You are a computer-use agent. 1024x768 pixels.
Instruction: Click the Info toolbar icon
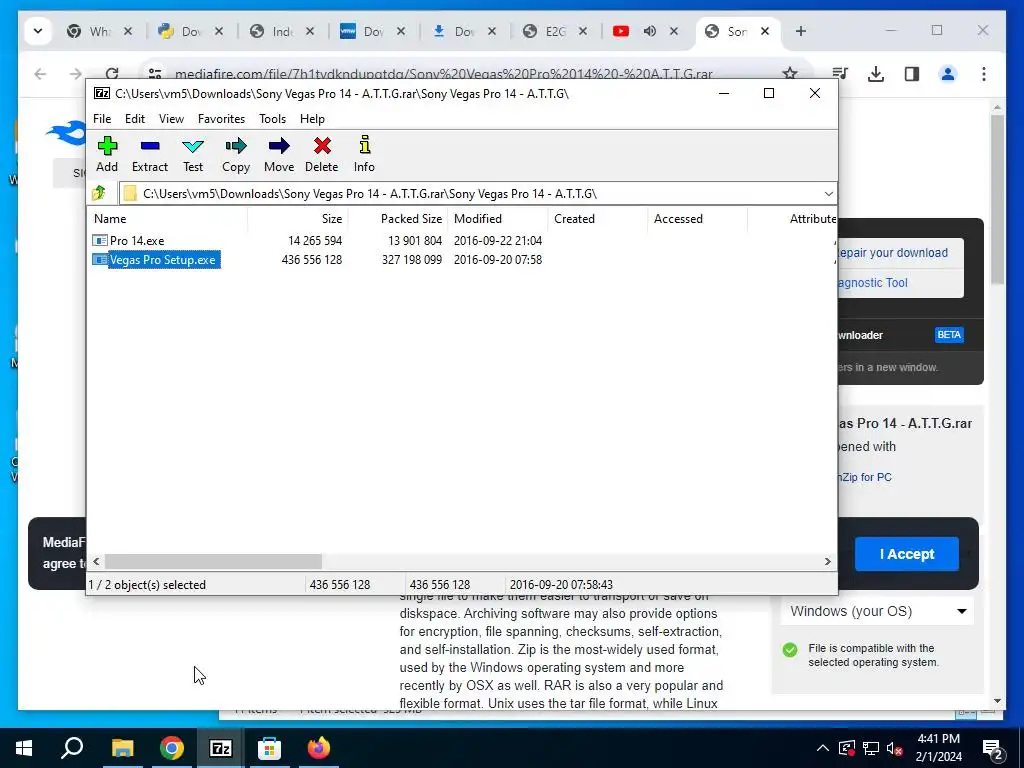[364, 154]
